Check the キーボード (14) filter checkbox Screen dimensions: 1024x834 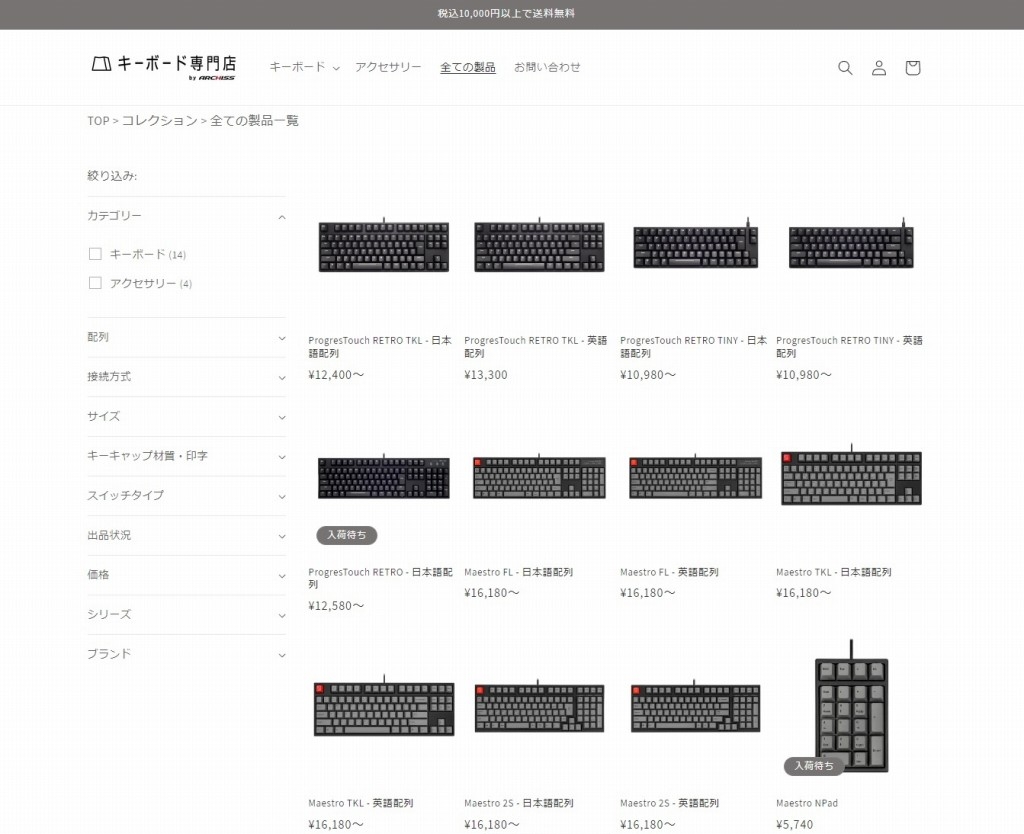[95, 253]
